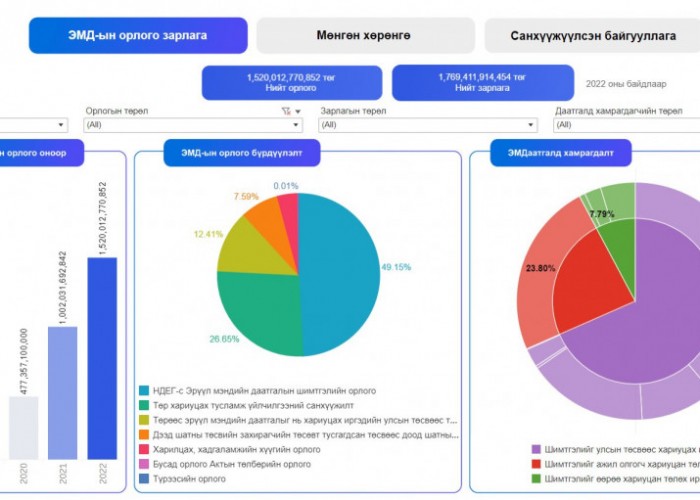Open the Санхүүжүүлсэн байгууллага tab
This screenshot has width=700, height=500.
coord(592,36)
